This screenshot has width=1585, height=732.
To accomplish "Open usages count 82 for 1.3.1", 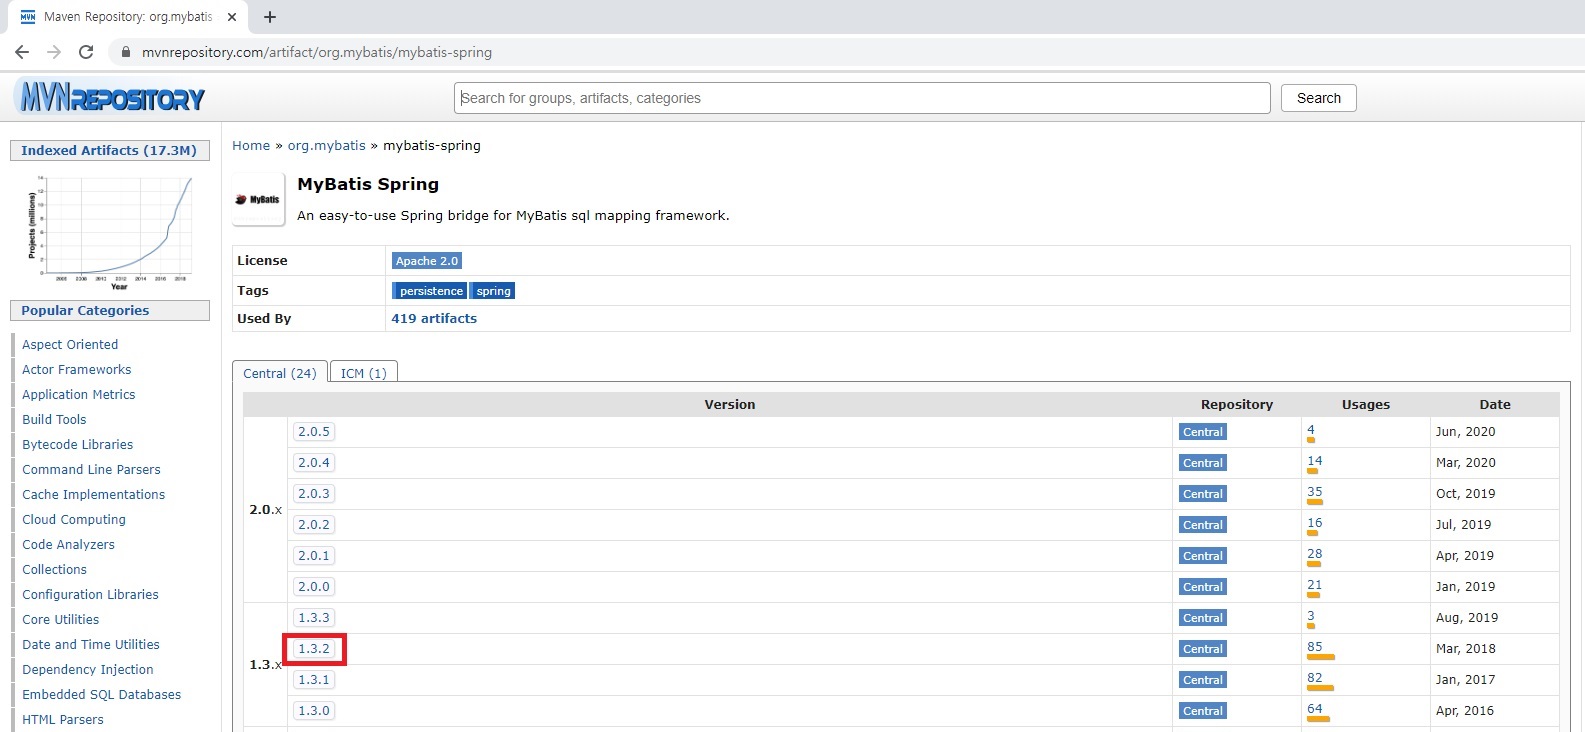I will pos(1314,678).
